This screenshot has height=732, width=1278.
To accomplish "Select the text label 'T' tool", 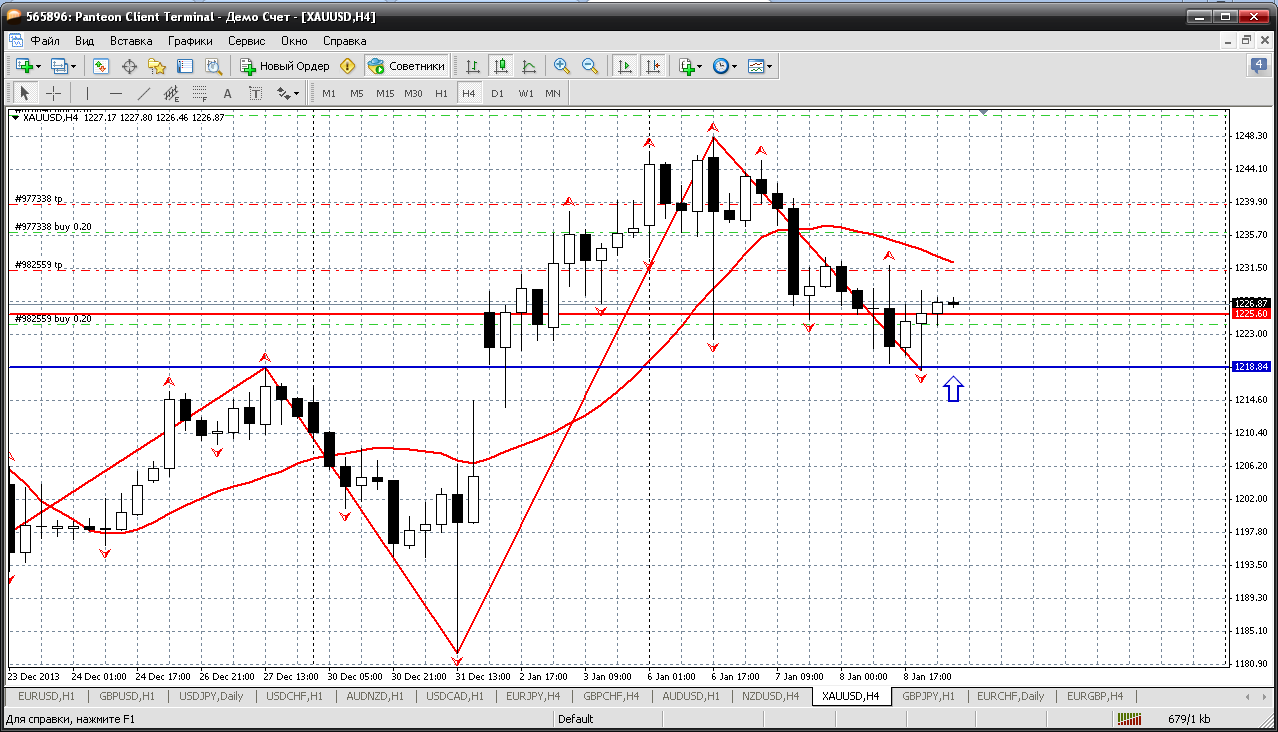I will point(256,93).
